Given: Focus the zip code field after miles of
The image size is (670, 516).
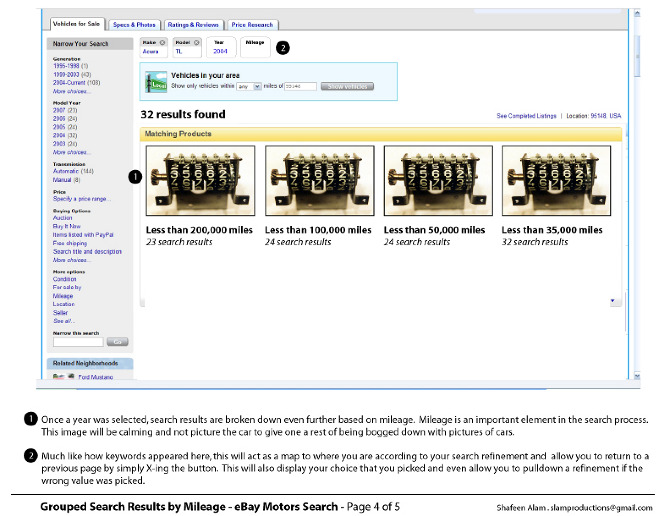Looking at the screenshot, I should tap(300, 86).
